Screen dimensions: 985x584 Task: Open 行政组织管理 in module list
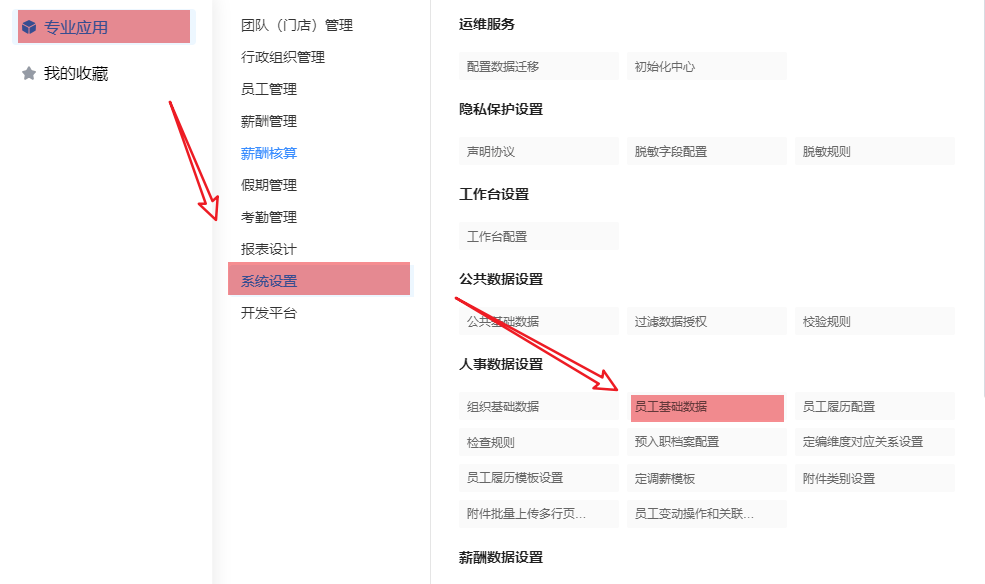(x=283, y=57)
